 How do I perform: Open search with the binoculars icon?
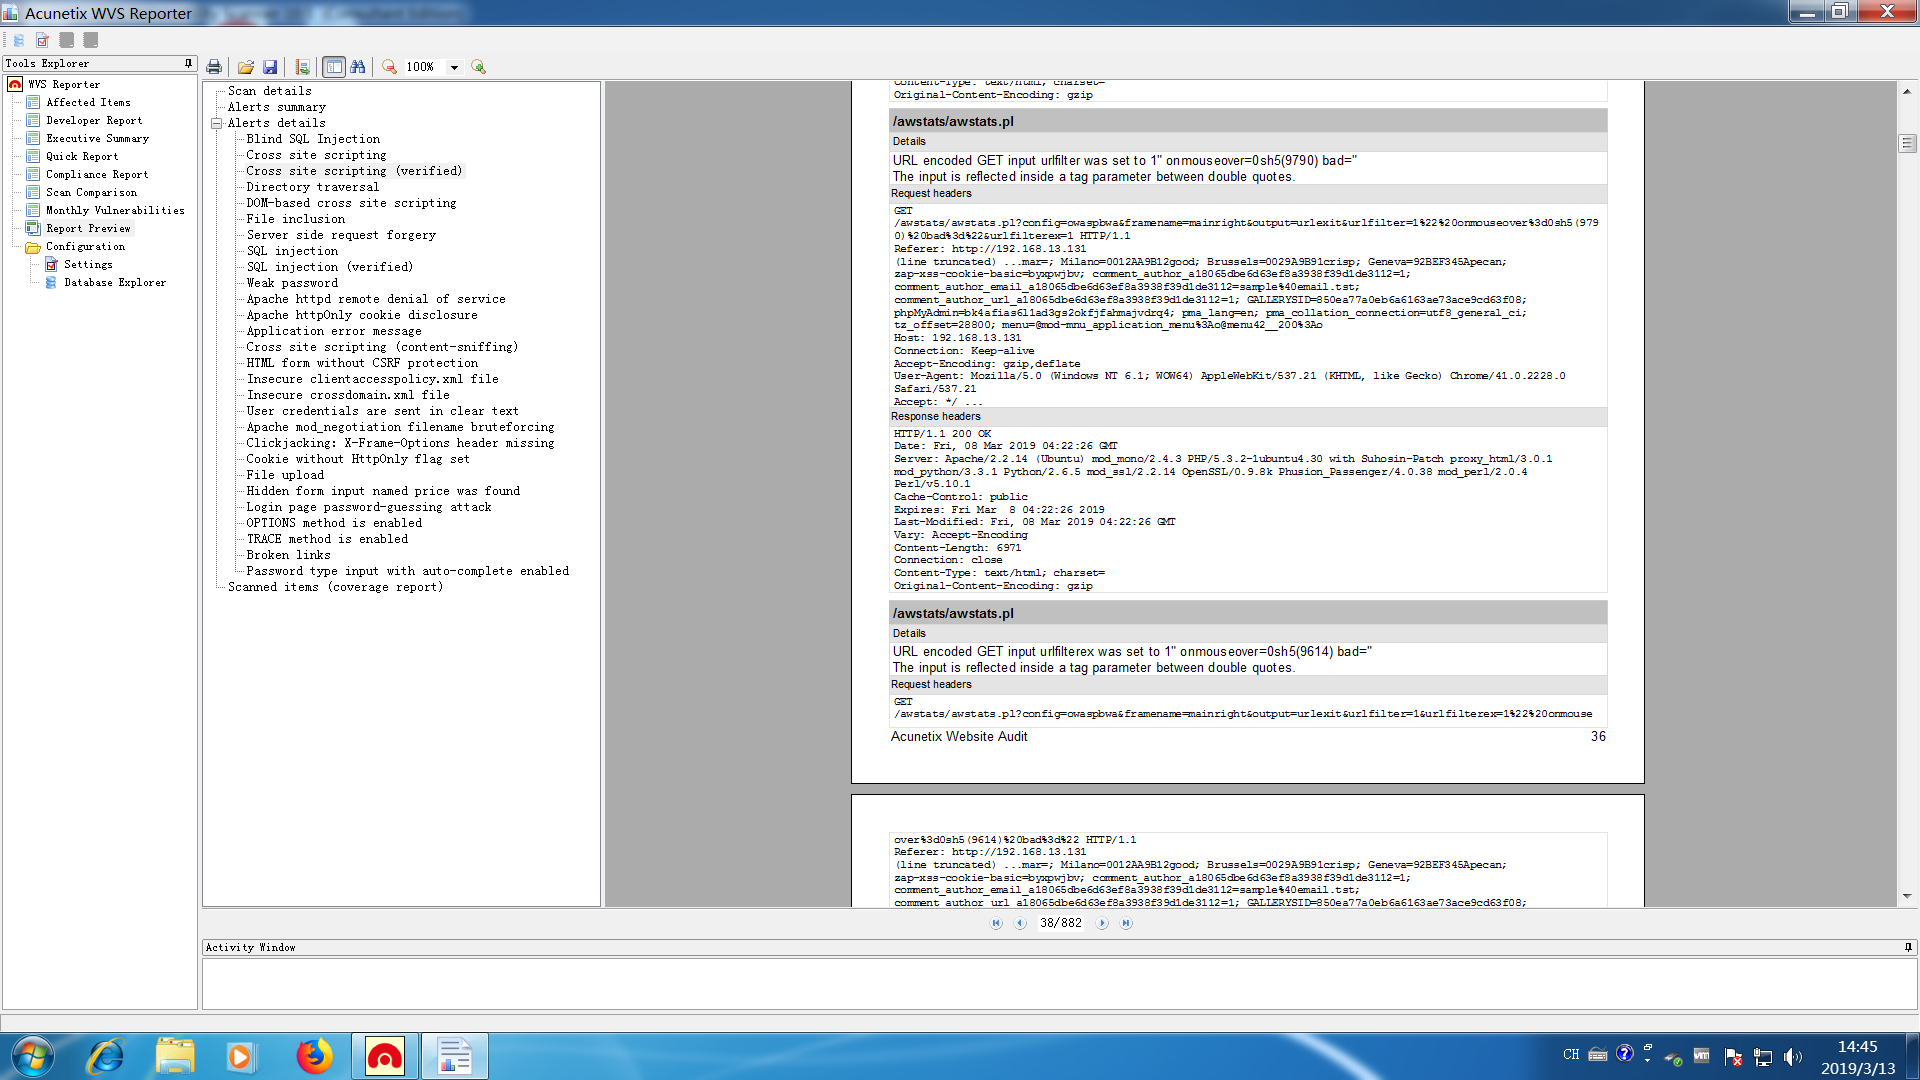(358, 67)
